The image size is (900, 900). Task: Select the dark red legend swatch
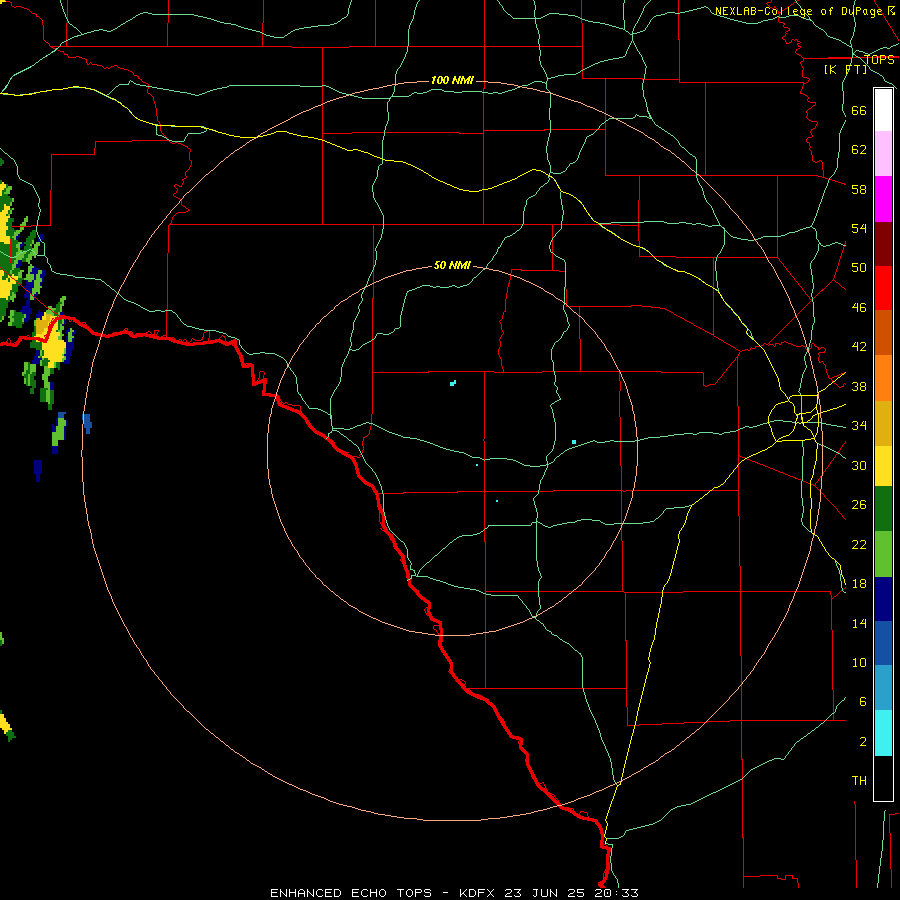[883, 244]
